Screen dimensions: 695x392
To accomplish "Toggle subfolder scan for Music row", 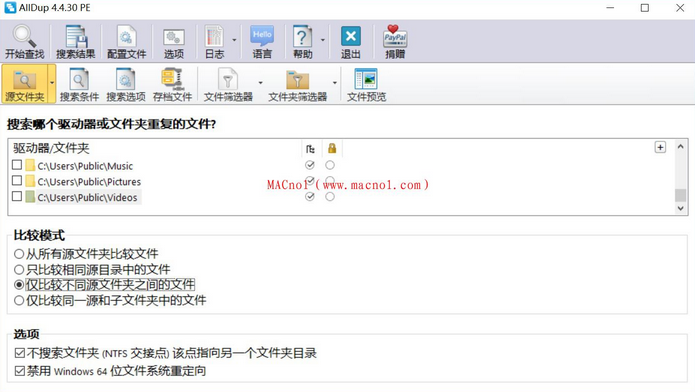I will click(310, 165).
